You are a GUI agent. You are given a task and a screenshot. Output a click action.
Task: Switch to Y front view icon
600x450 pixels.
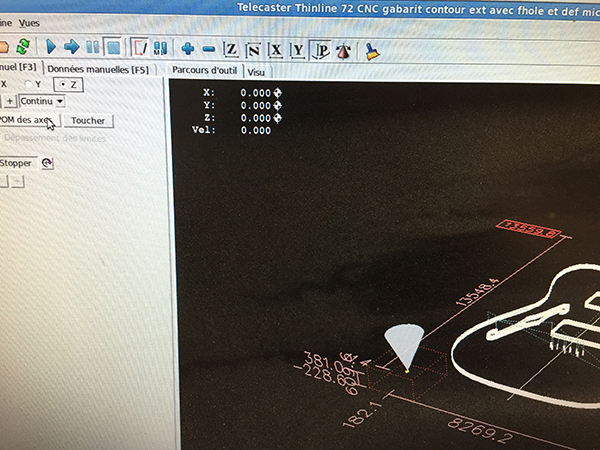click(x=298, y=51)
